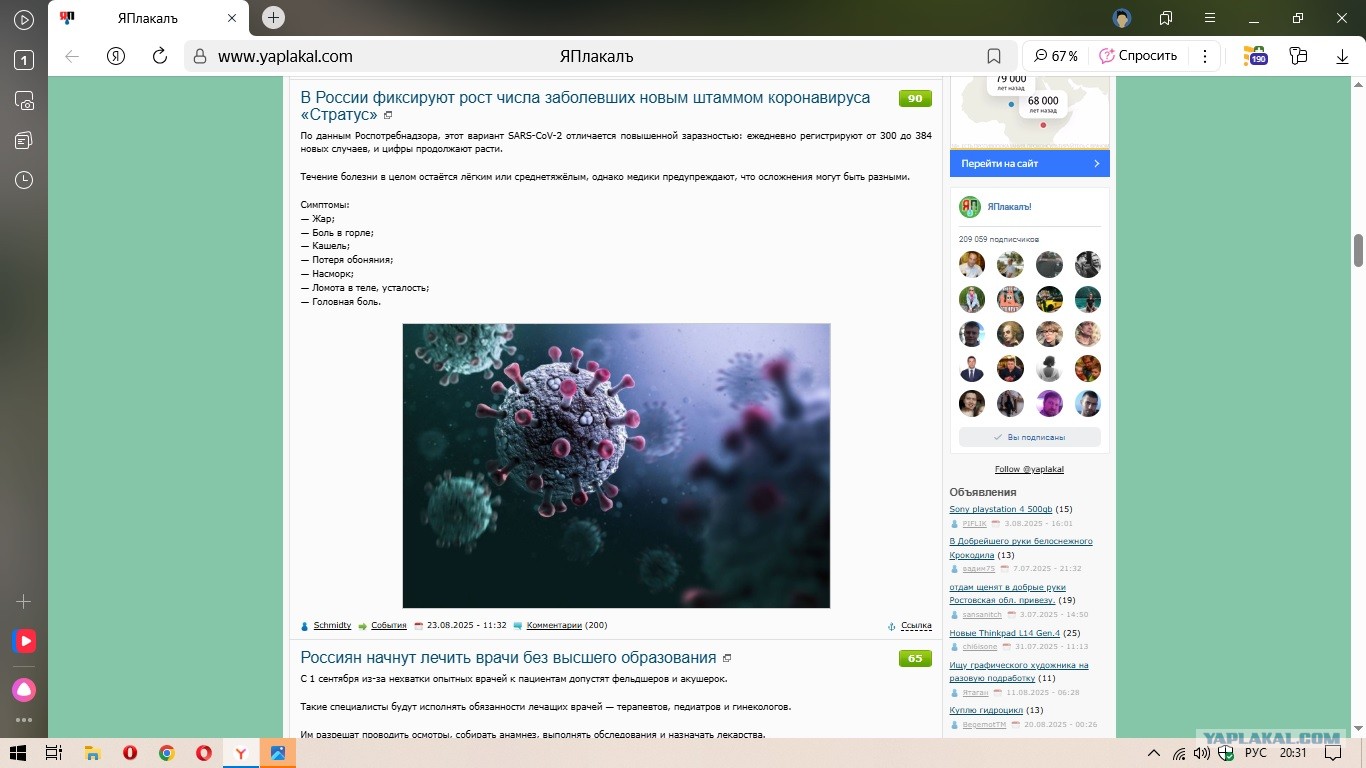Reload the current page
Image resolution: width=1366 pixels, height=768 pixels.
pyautogui.click(x=159, y=56)
